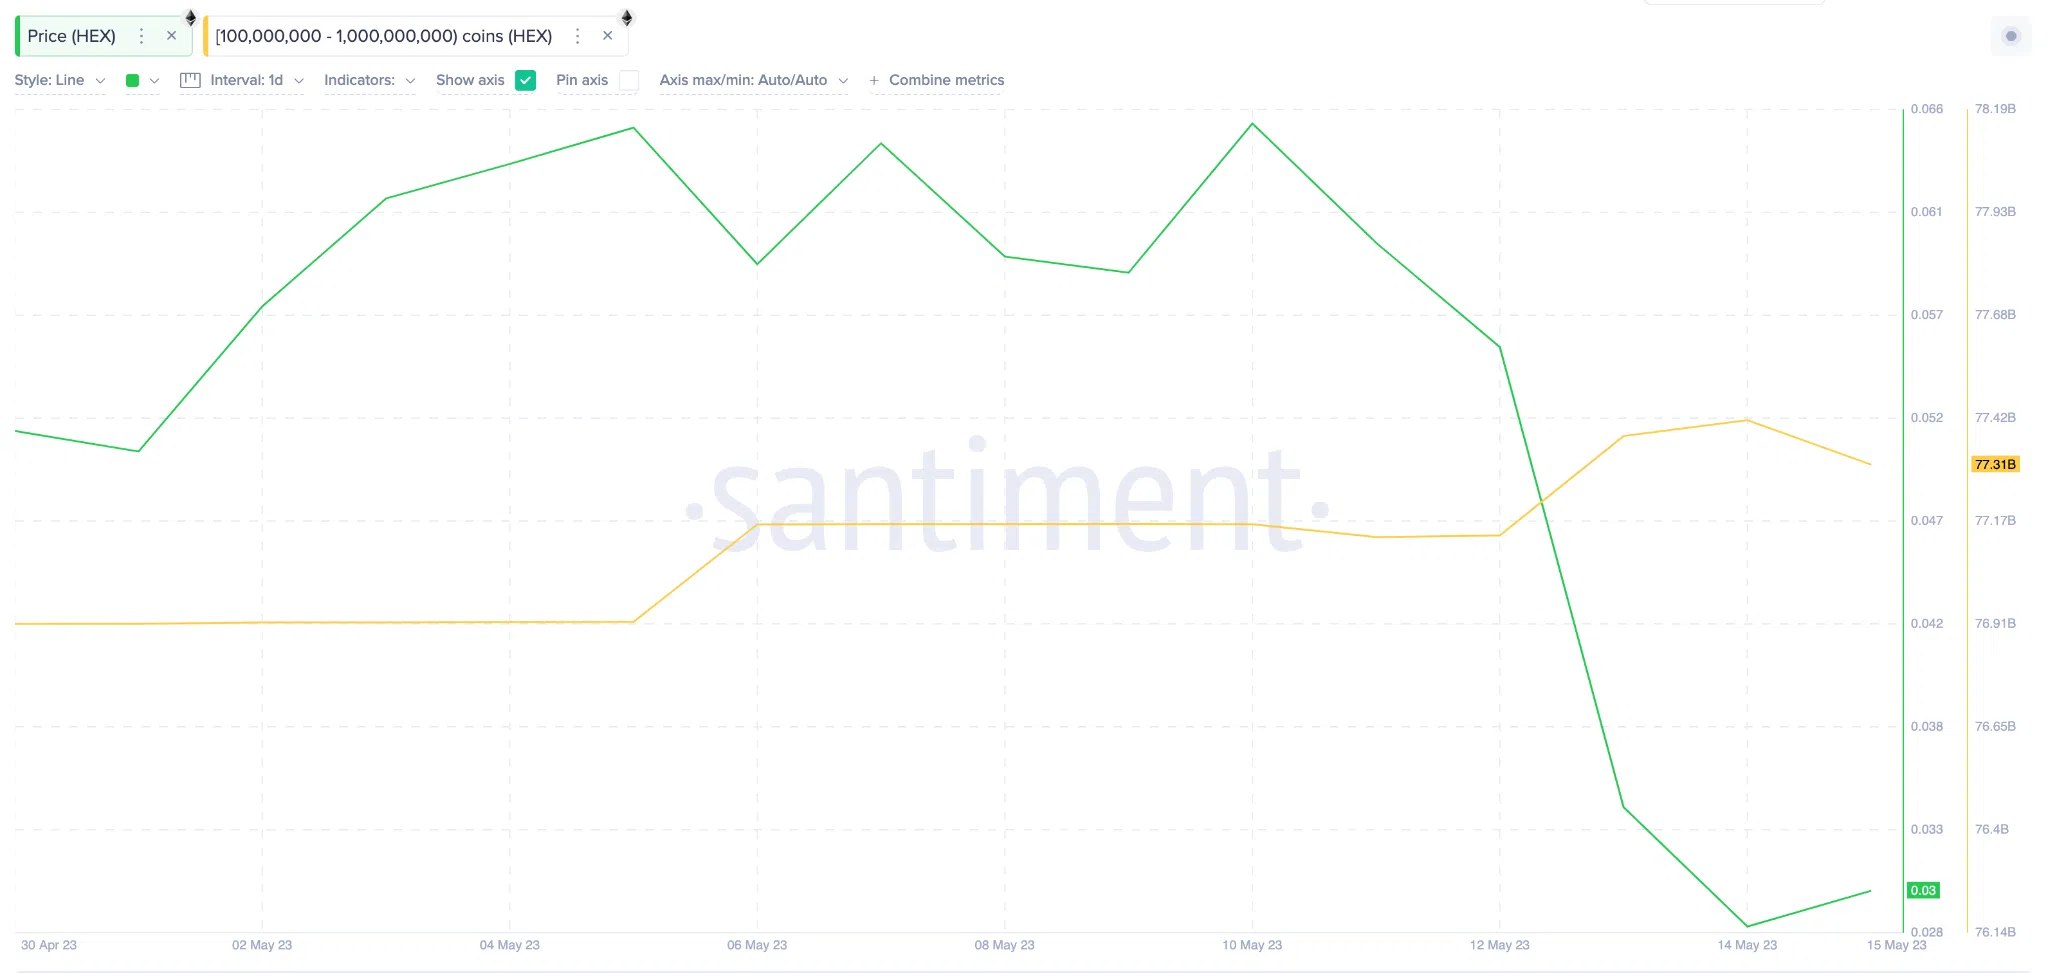2048x973 pixels.
Task: Open the Axis max/min Auto/Auto dropdown
Action: coord(754,80)
